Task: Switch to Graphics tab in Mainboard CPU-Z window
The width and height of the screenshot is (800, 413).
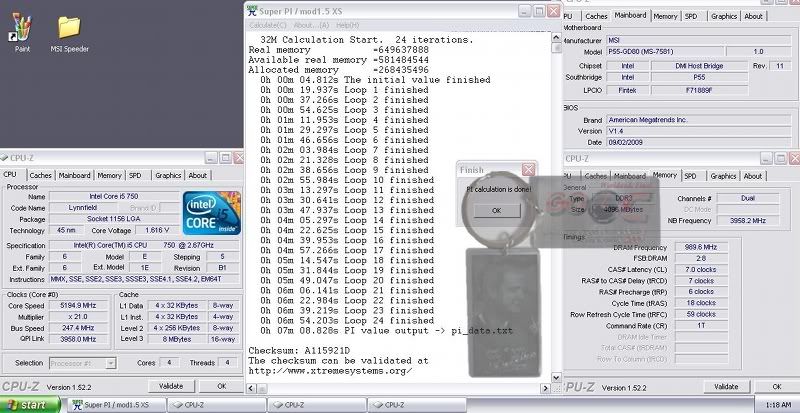Action: pyautogui.click(x=724, y=16)
